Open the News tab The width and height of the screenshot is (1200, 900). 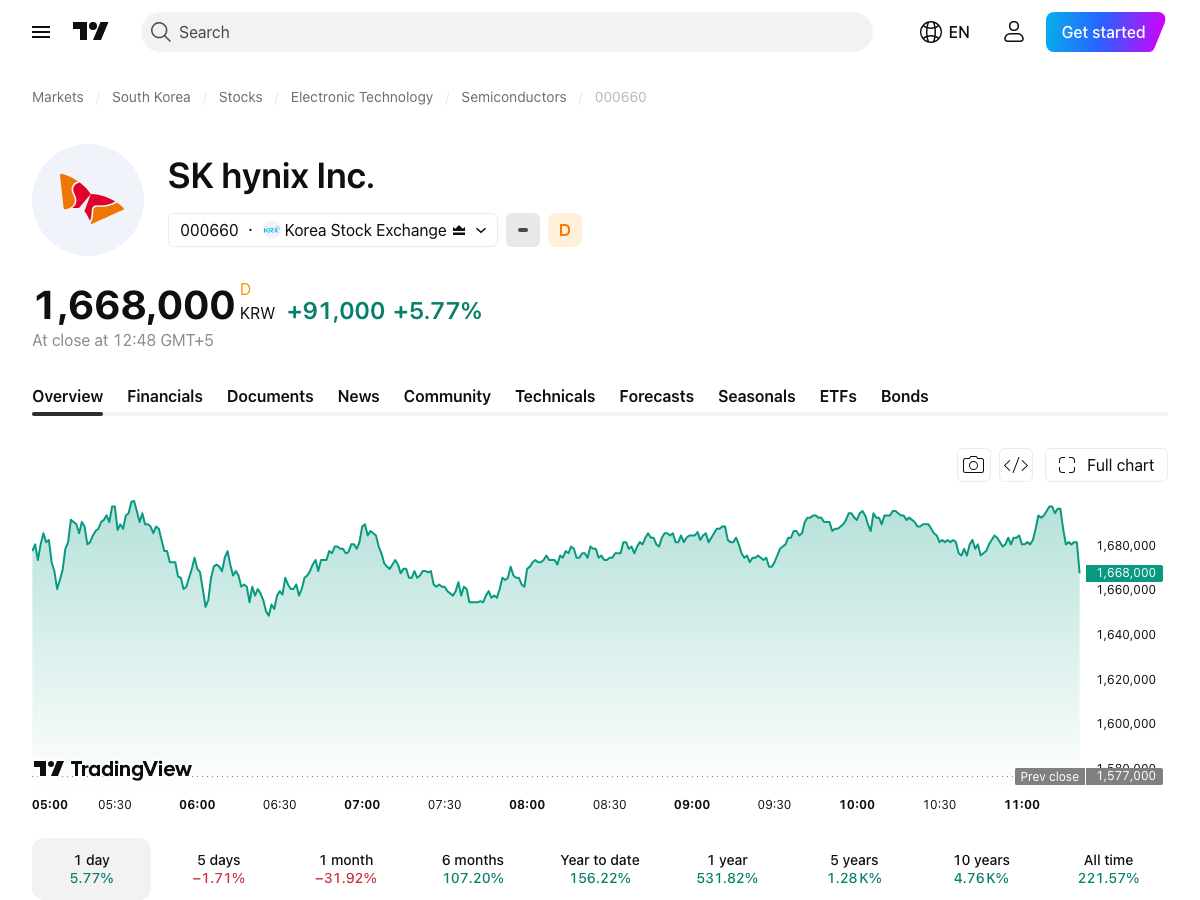(x=359, y=396)
